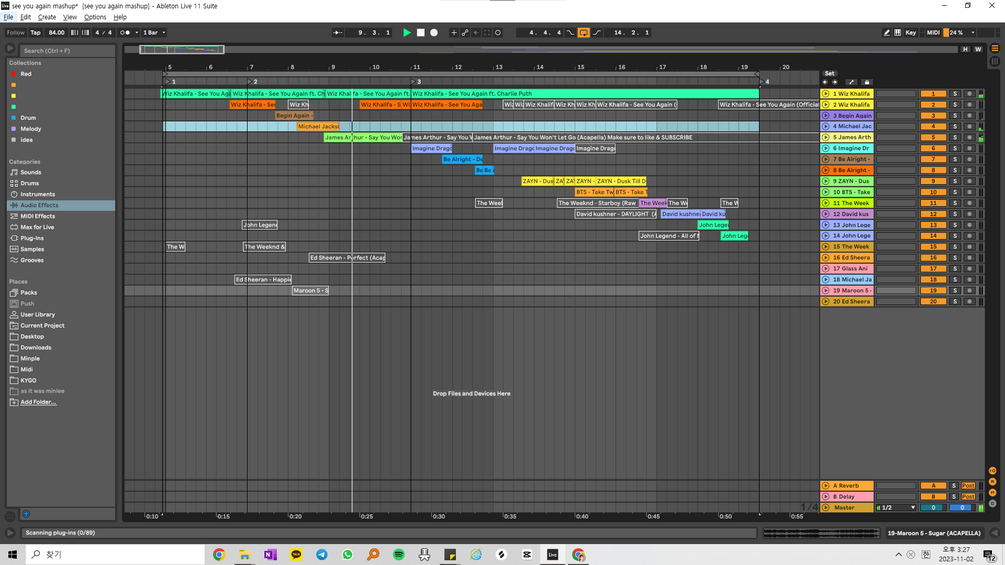Viewport: 1005px width, 565px height.
Task: Toggle the Follow playback button
Action: pyautogui.click(x=15, y=33)
